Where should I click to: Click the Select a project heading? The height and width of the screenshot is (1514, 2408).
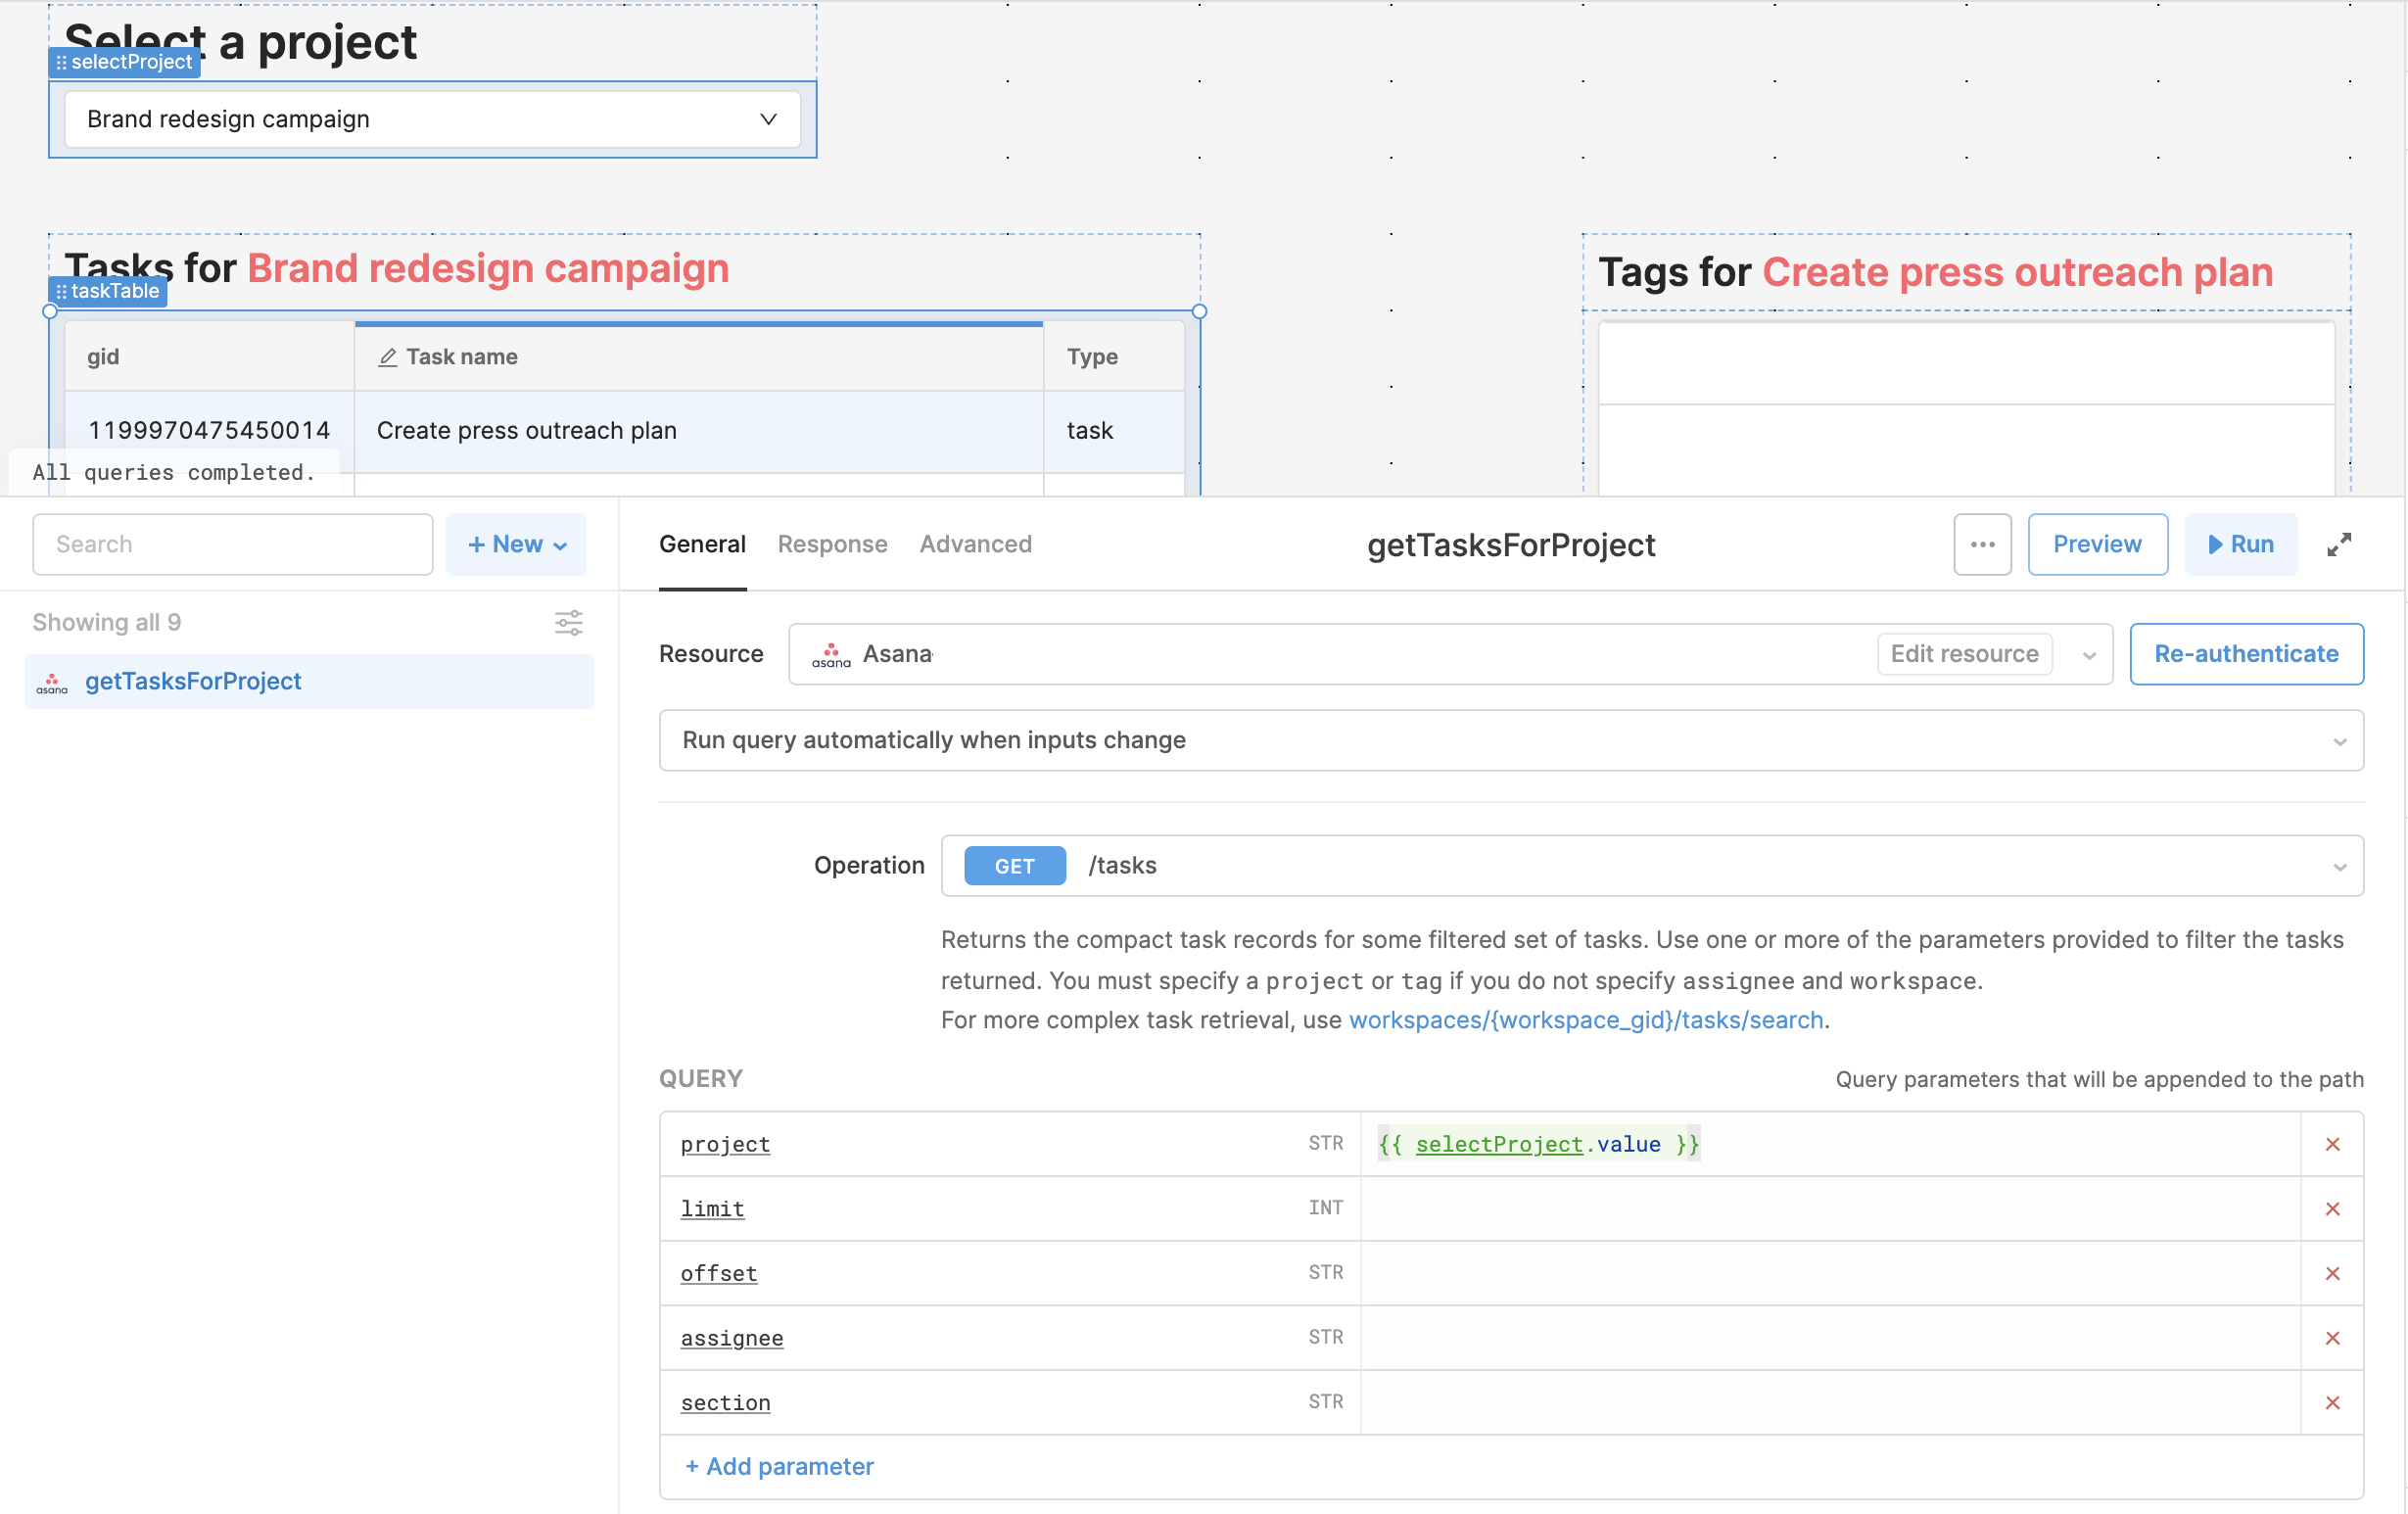[x=240, y=42]
